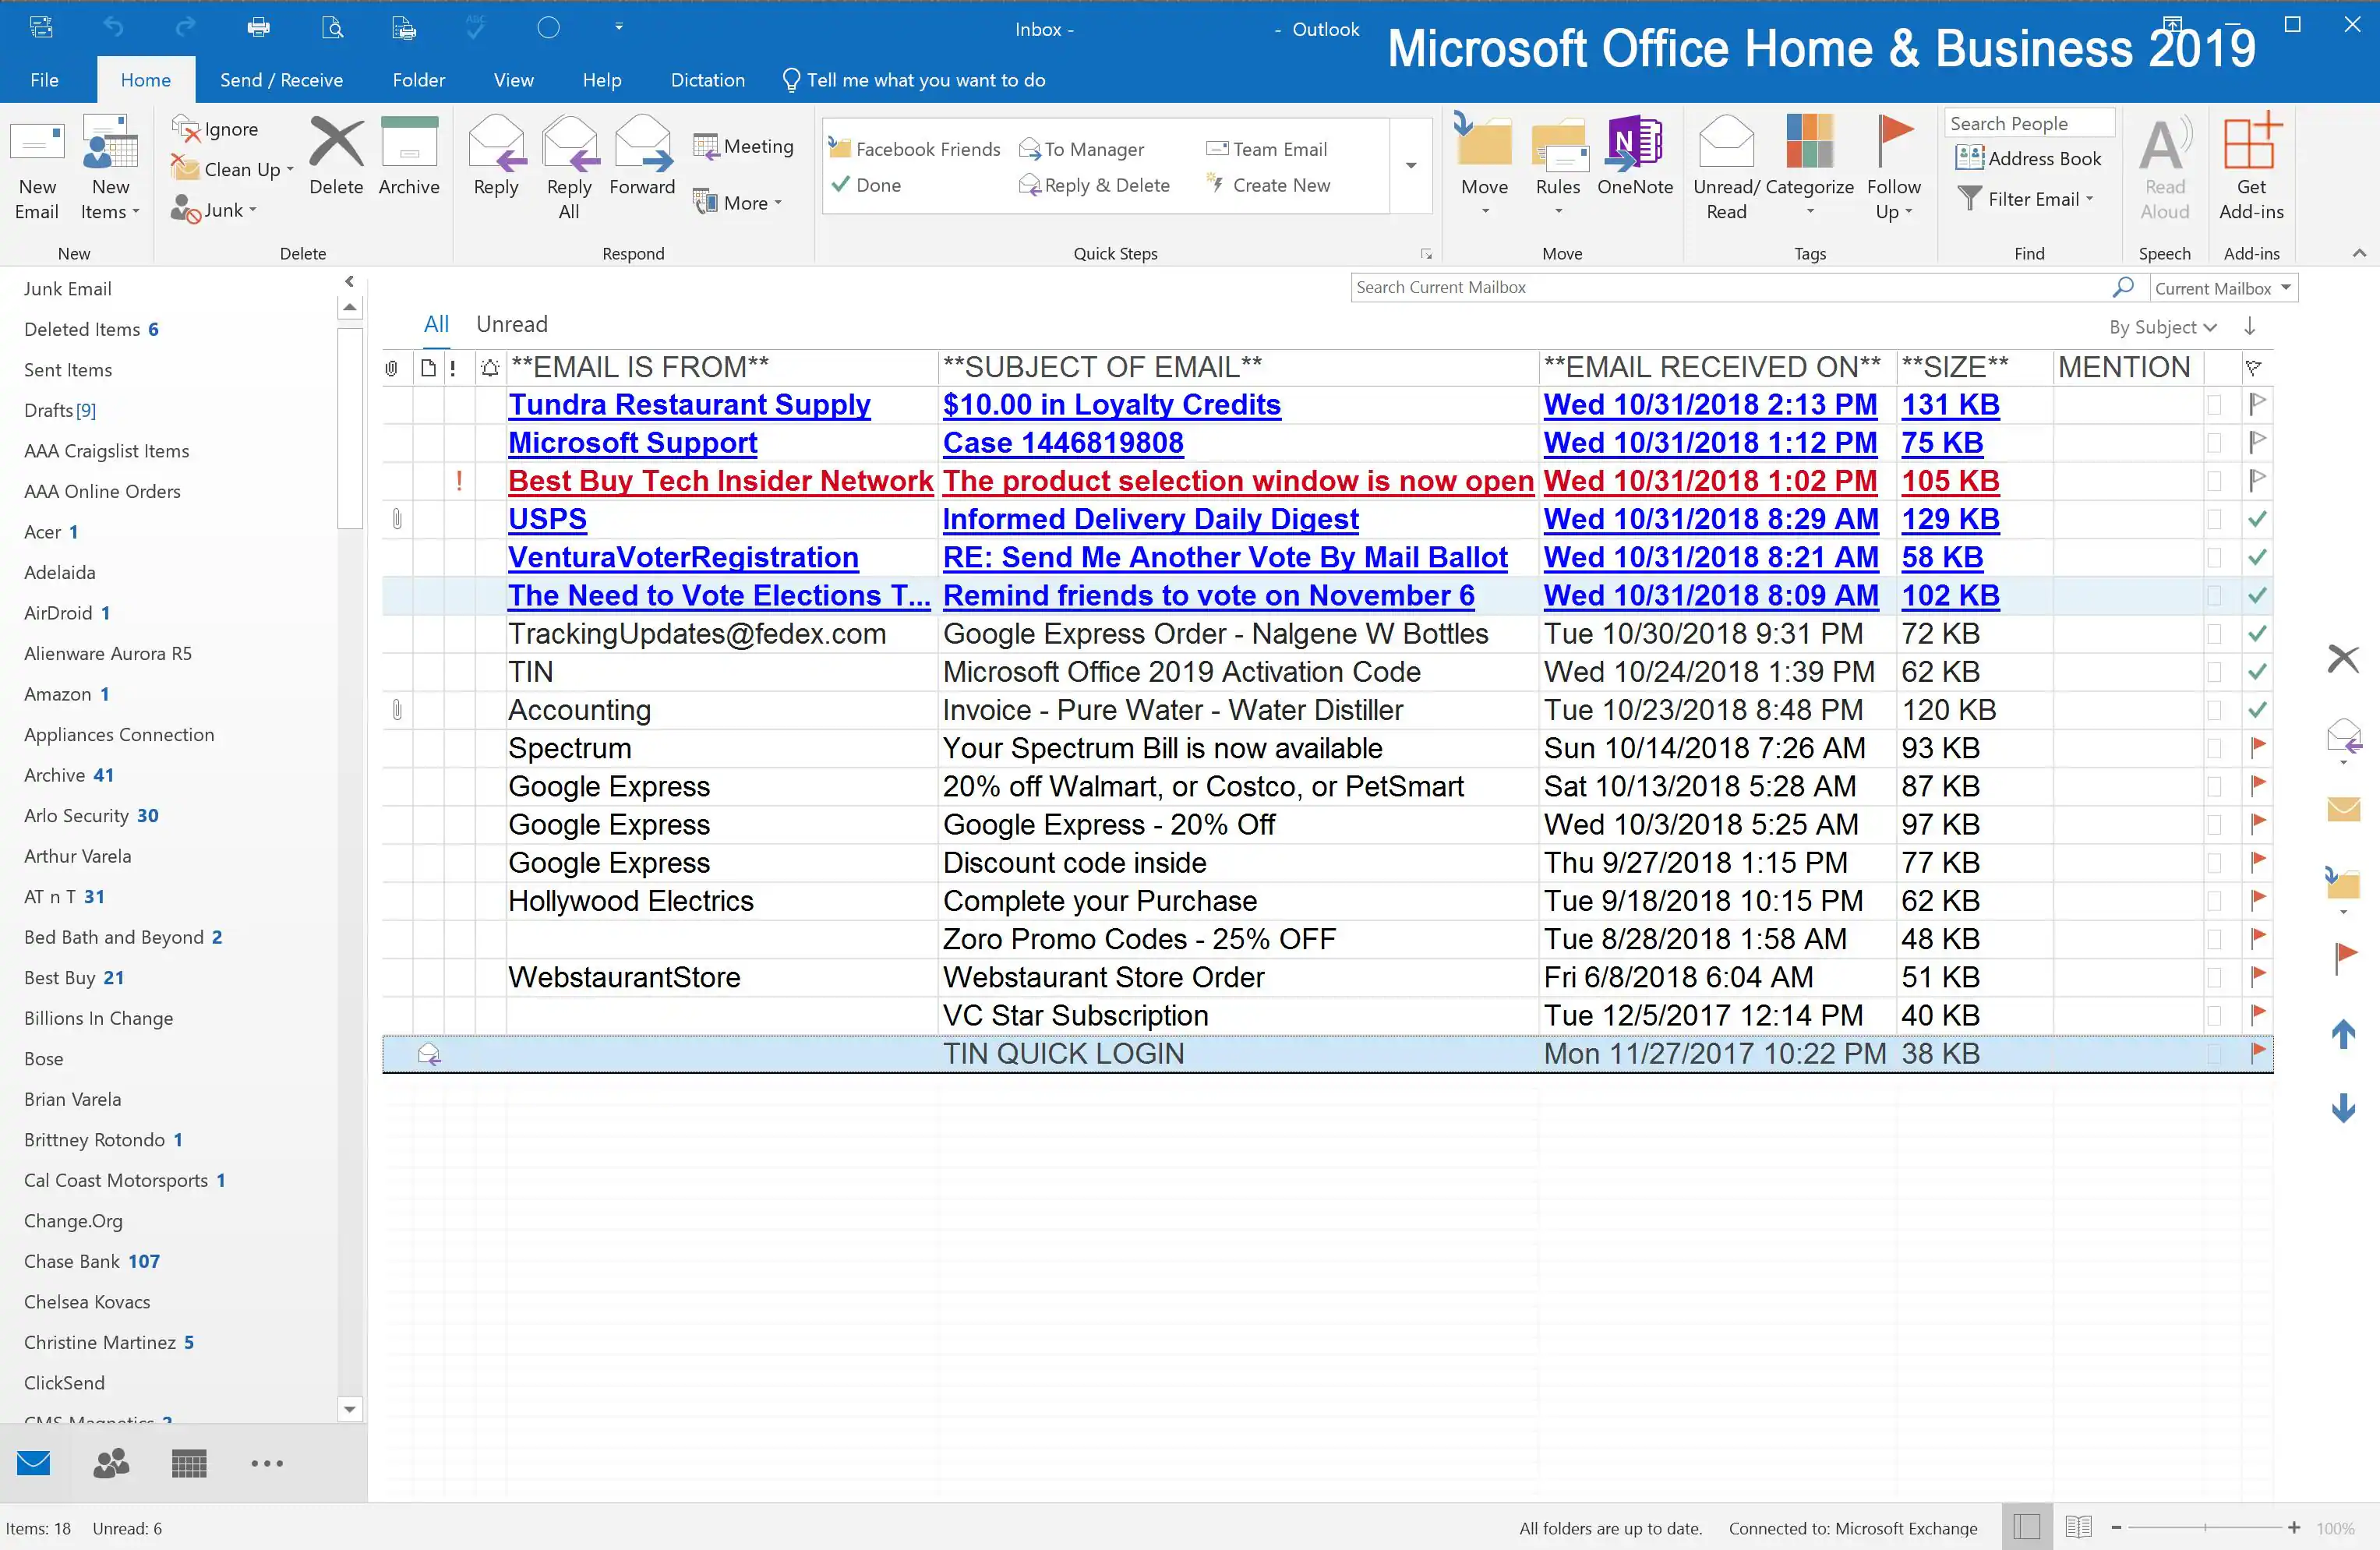Screen dimensions: 2380x1550
Task: Click the Forward email icon
Action: (642, 146)
